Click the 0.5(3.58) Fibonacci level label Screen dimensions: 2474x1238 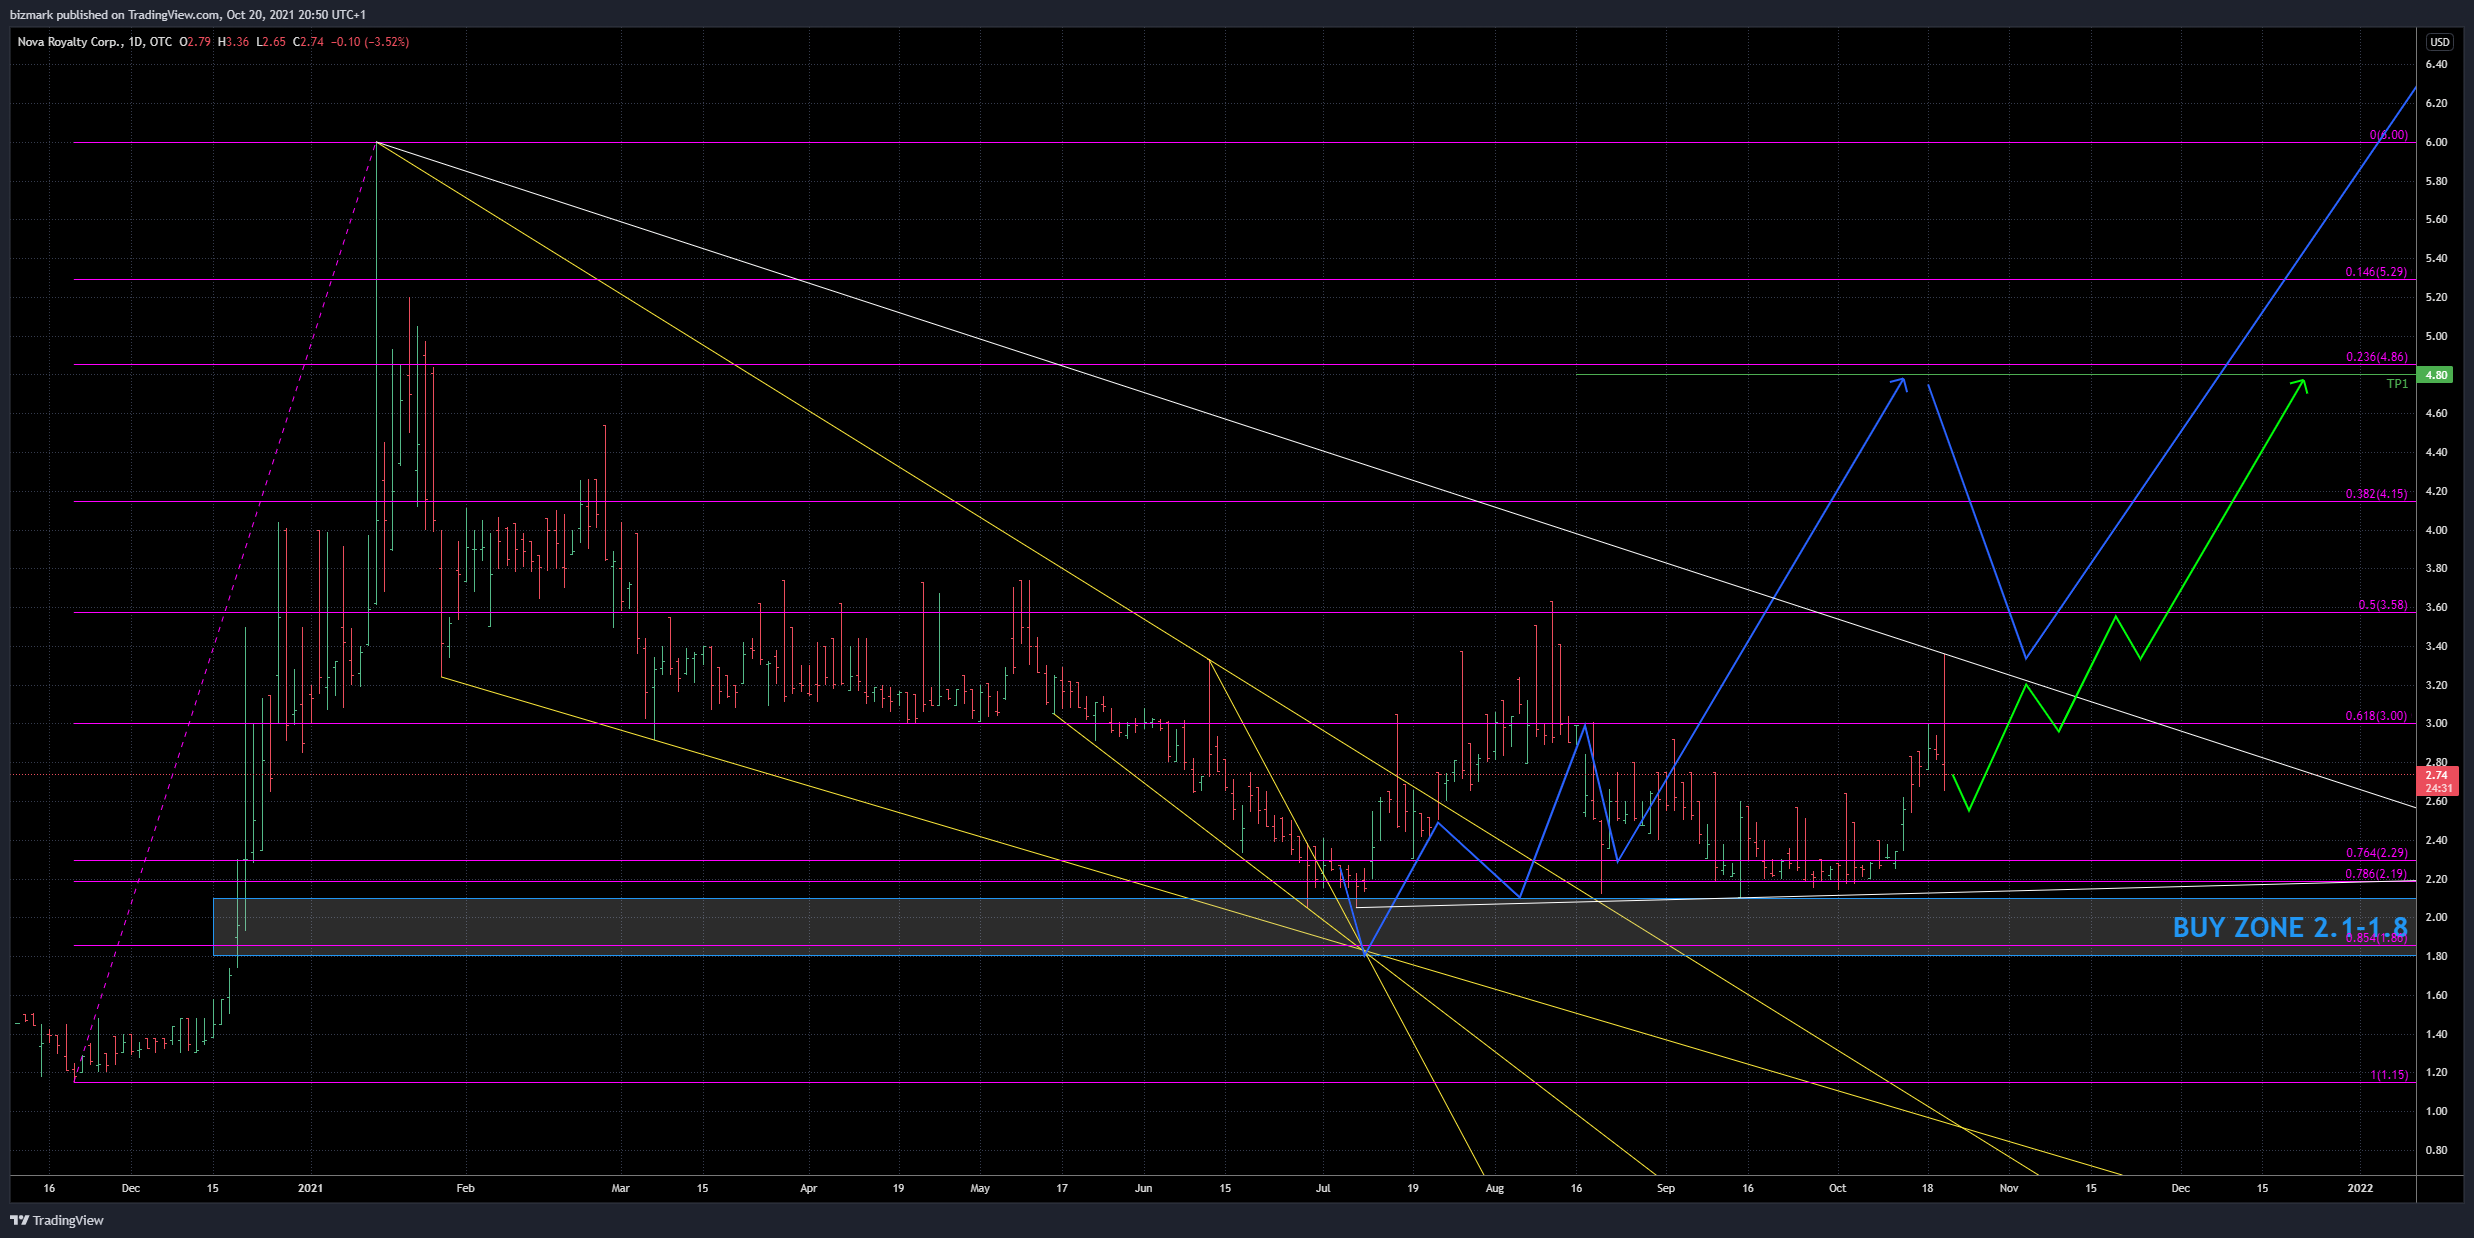[2383, 605]
